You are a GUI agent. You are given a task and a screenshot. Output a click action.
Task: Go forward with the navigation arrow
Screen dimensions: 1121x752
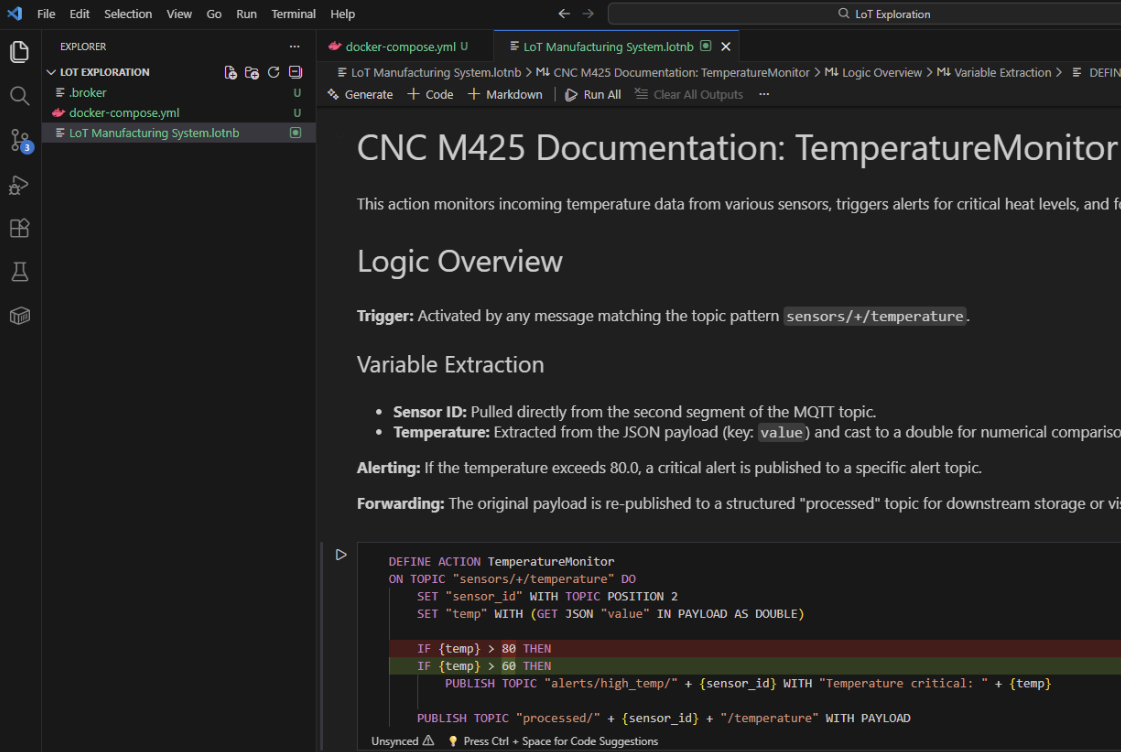point(588,14)
